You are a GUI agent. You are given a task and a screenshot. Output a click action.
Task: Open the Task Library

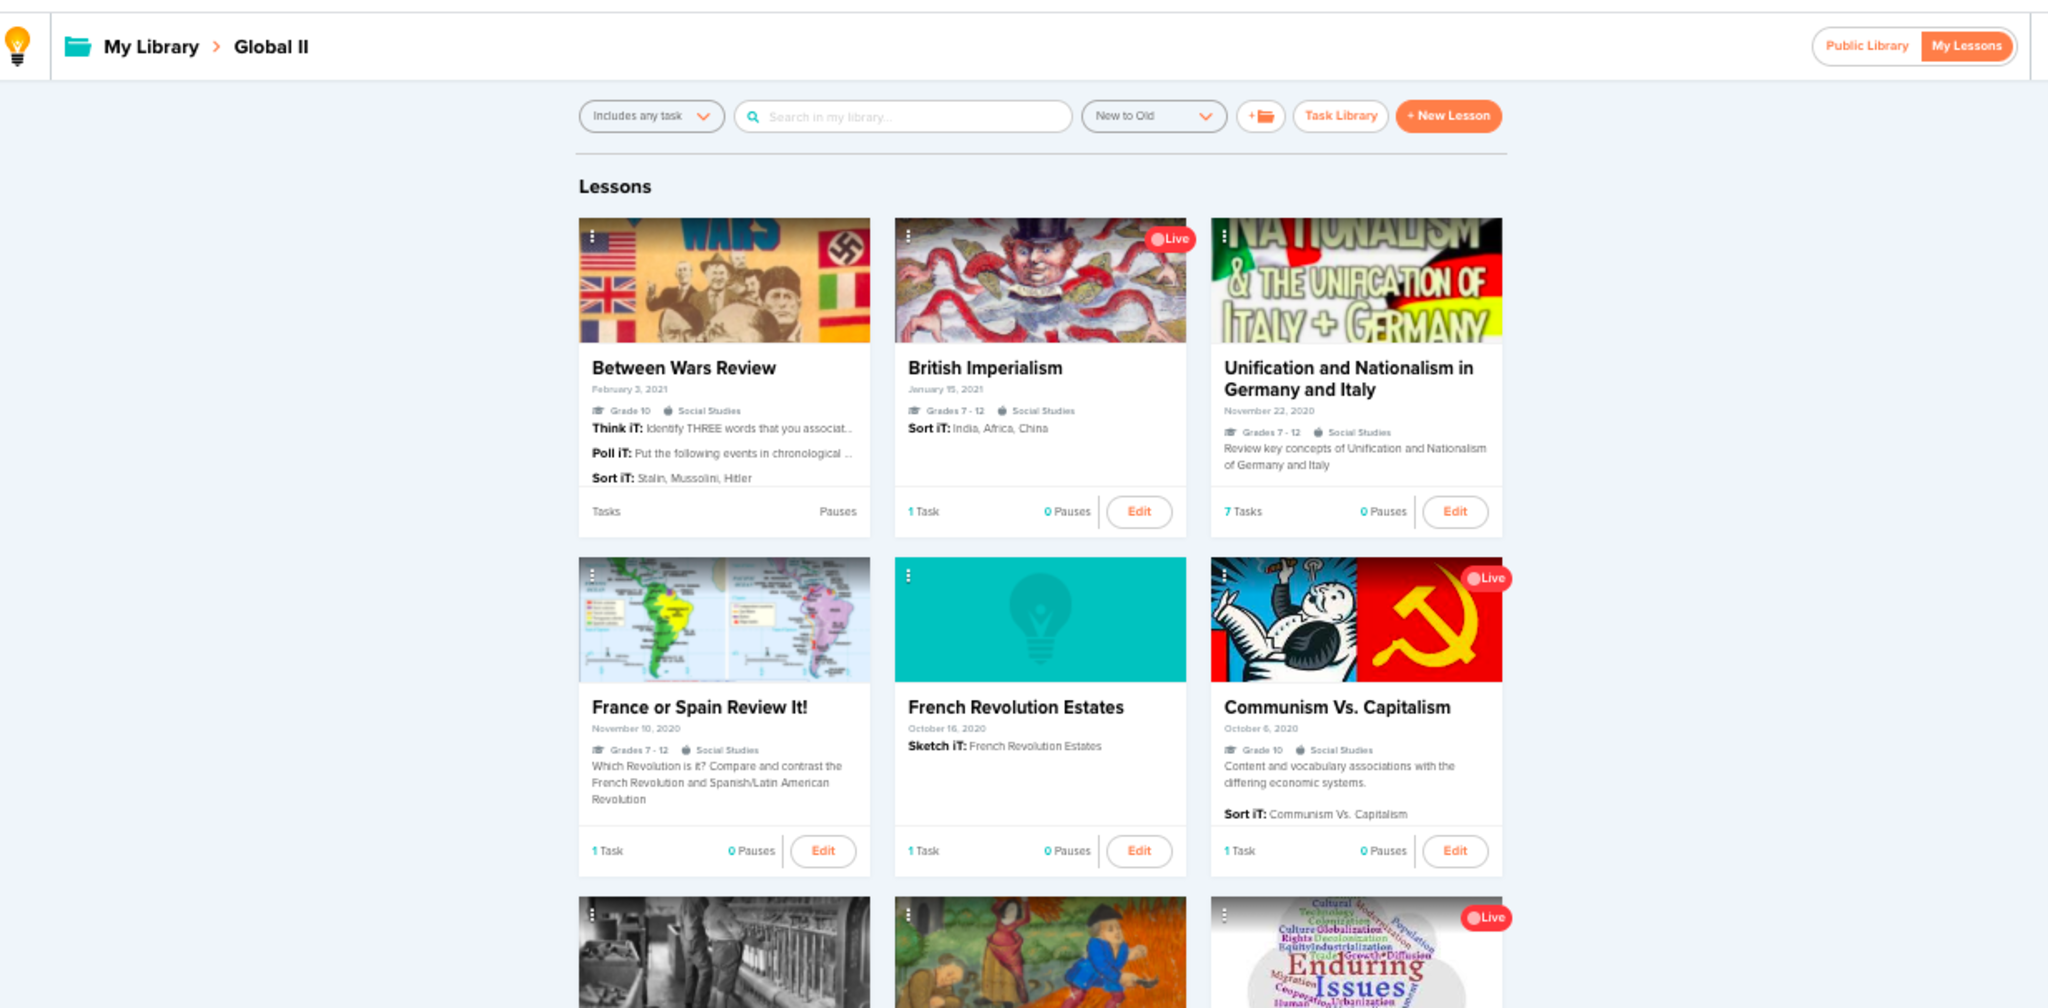pos(1340,116)
